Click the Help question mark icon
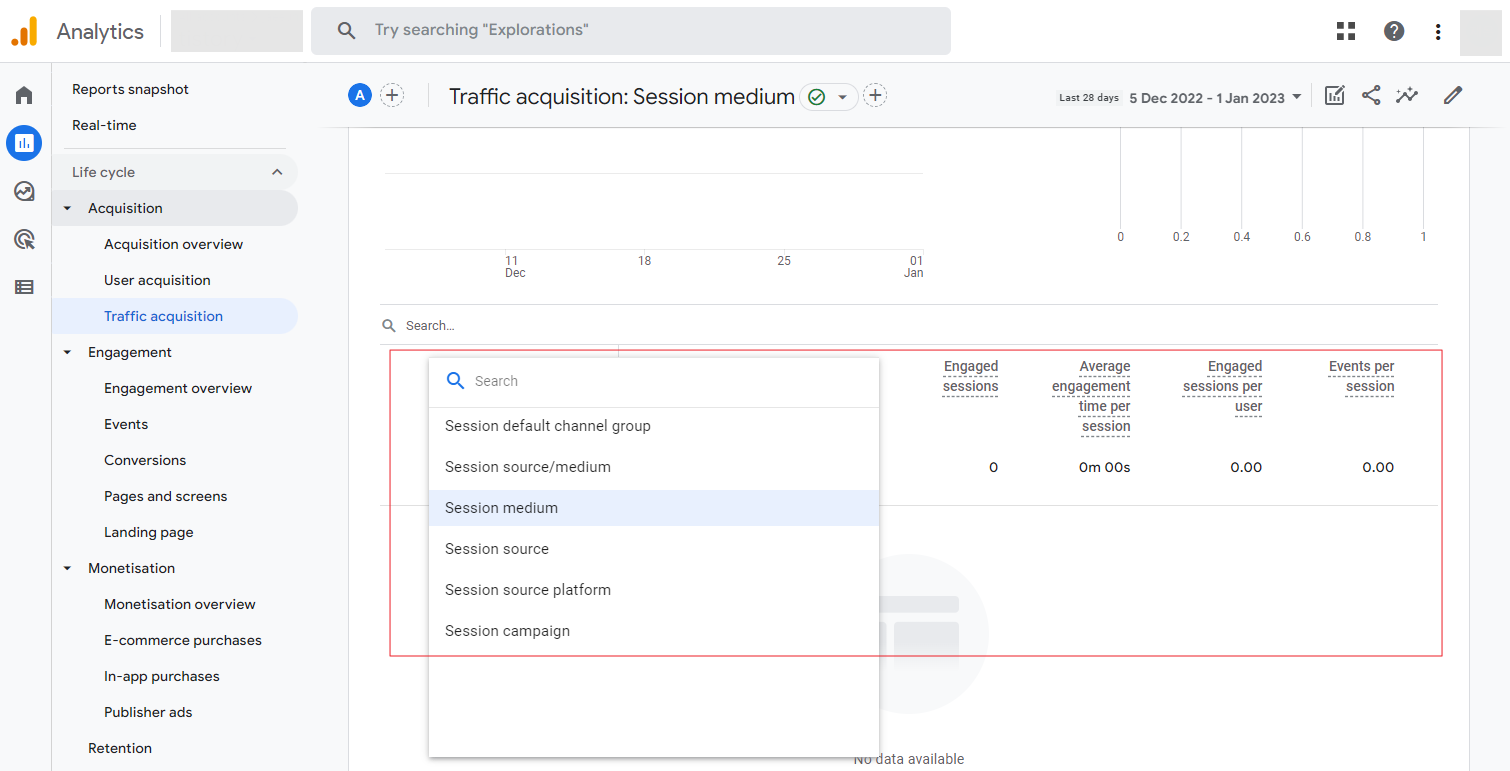The height and width of the screenshot is (771, 1510). (1394, 31)
